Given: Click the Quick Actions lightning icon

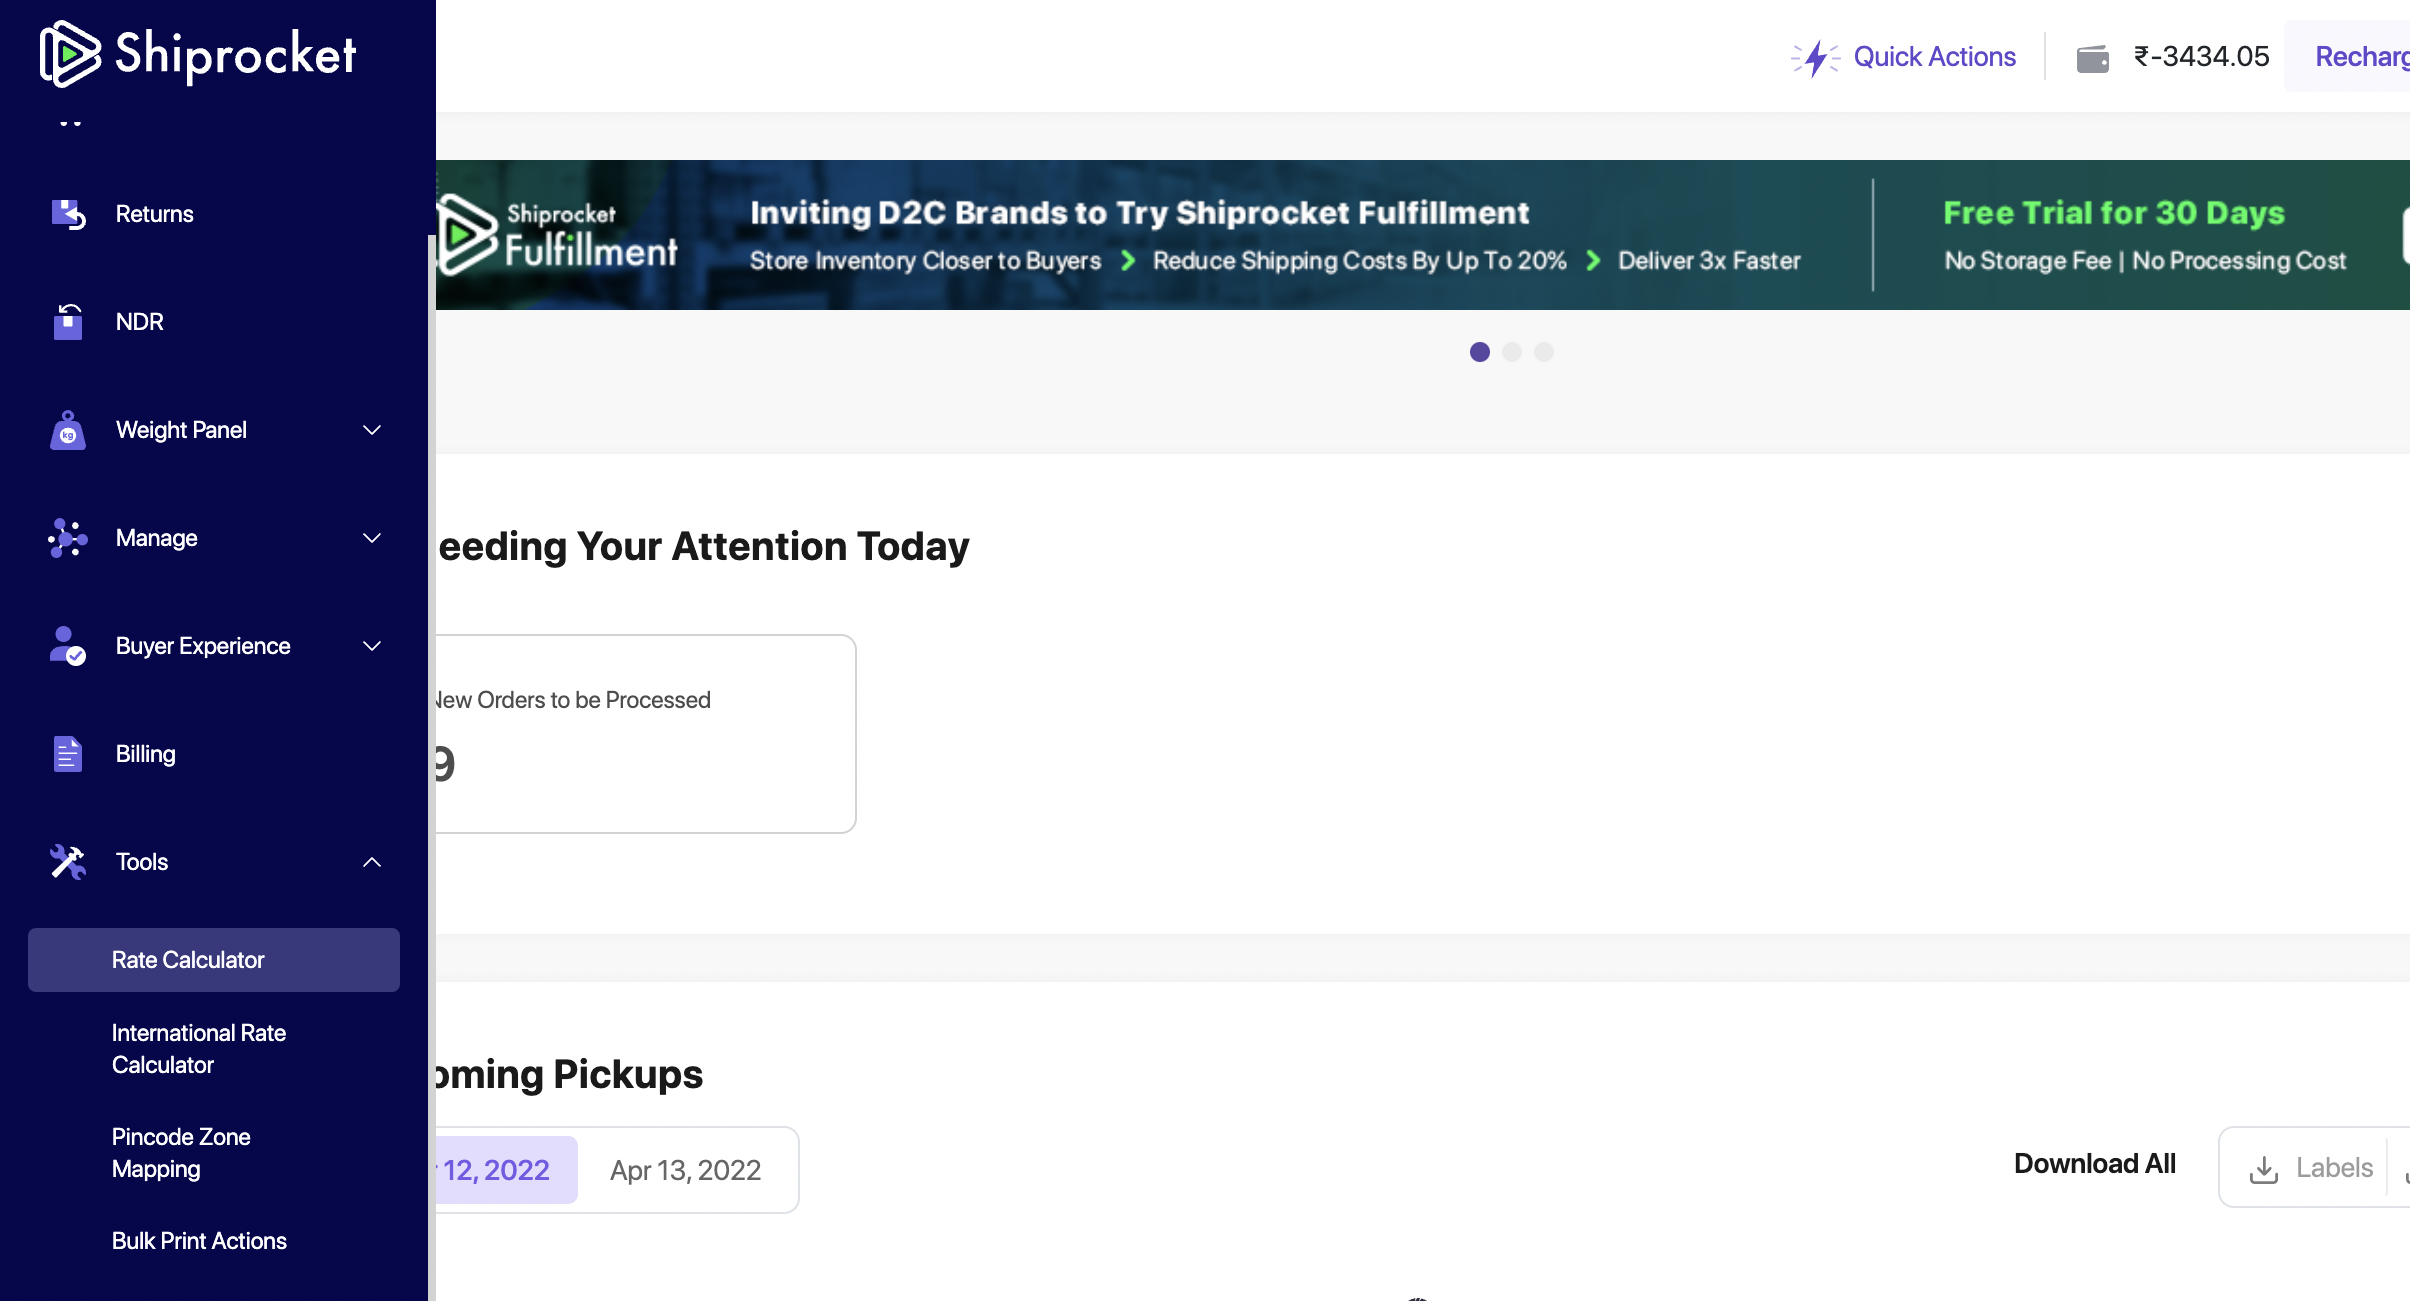Looking at the screenshot, I should point(1815,58).
